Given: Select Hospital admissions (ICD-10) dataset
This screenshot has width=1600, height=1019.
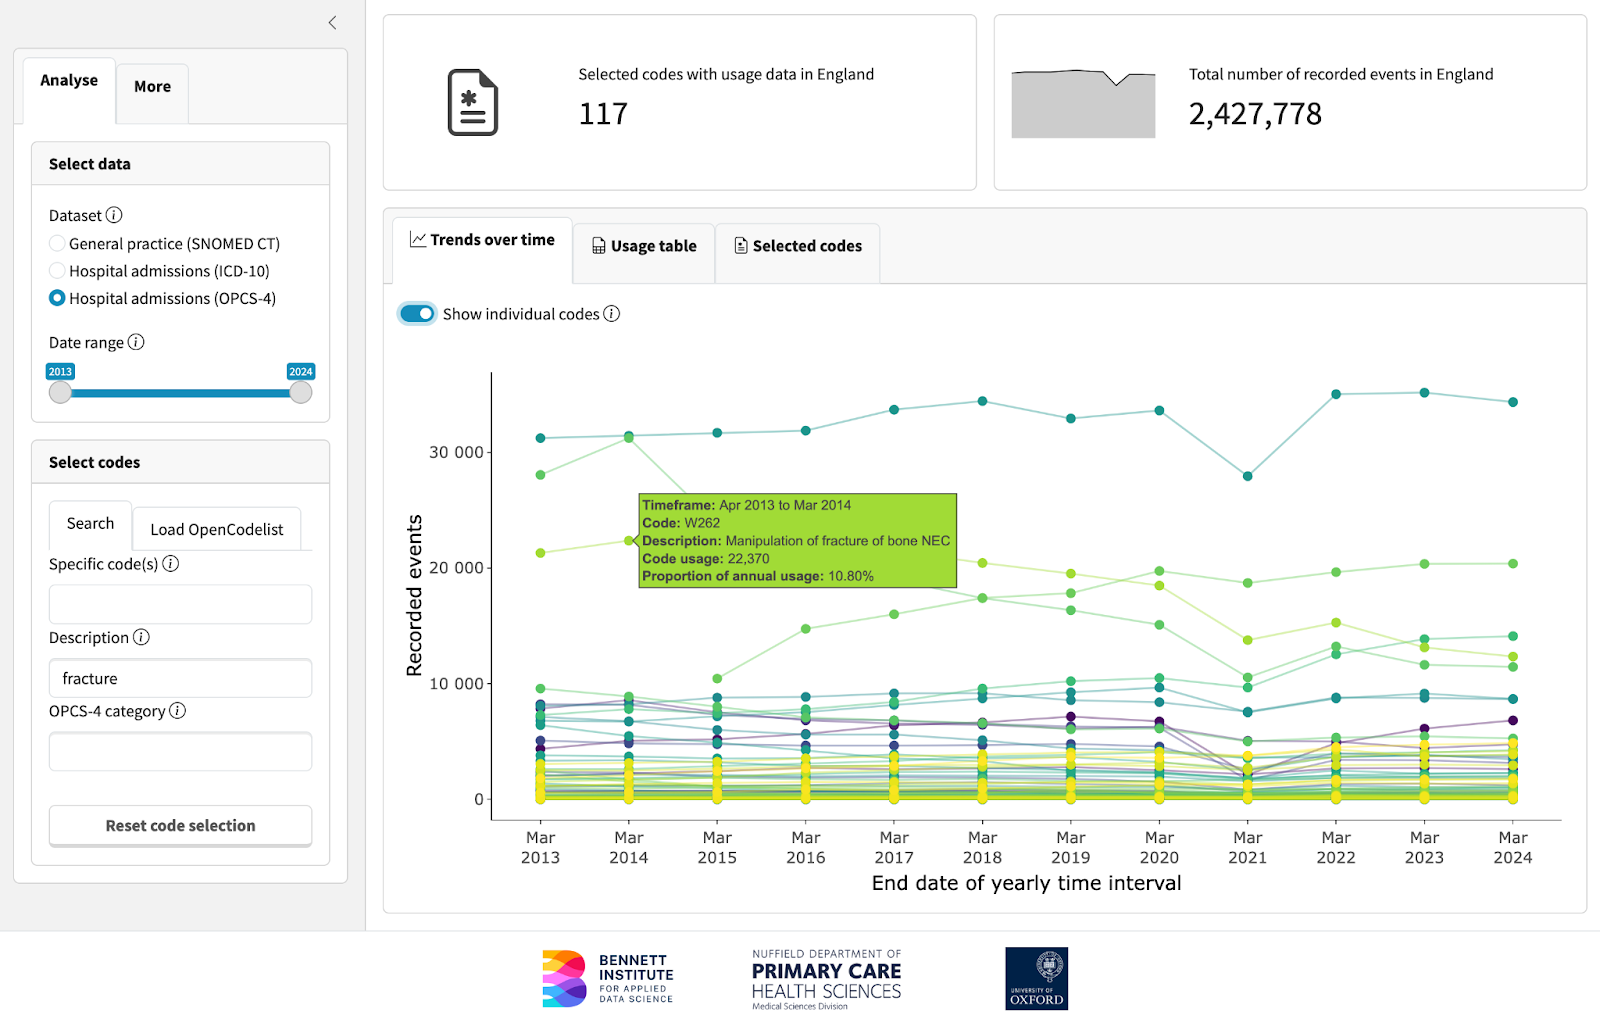Looking at the screenshot, I should coord(58,271).
